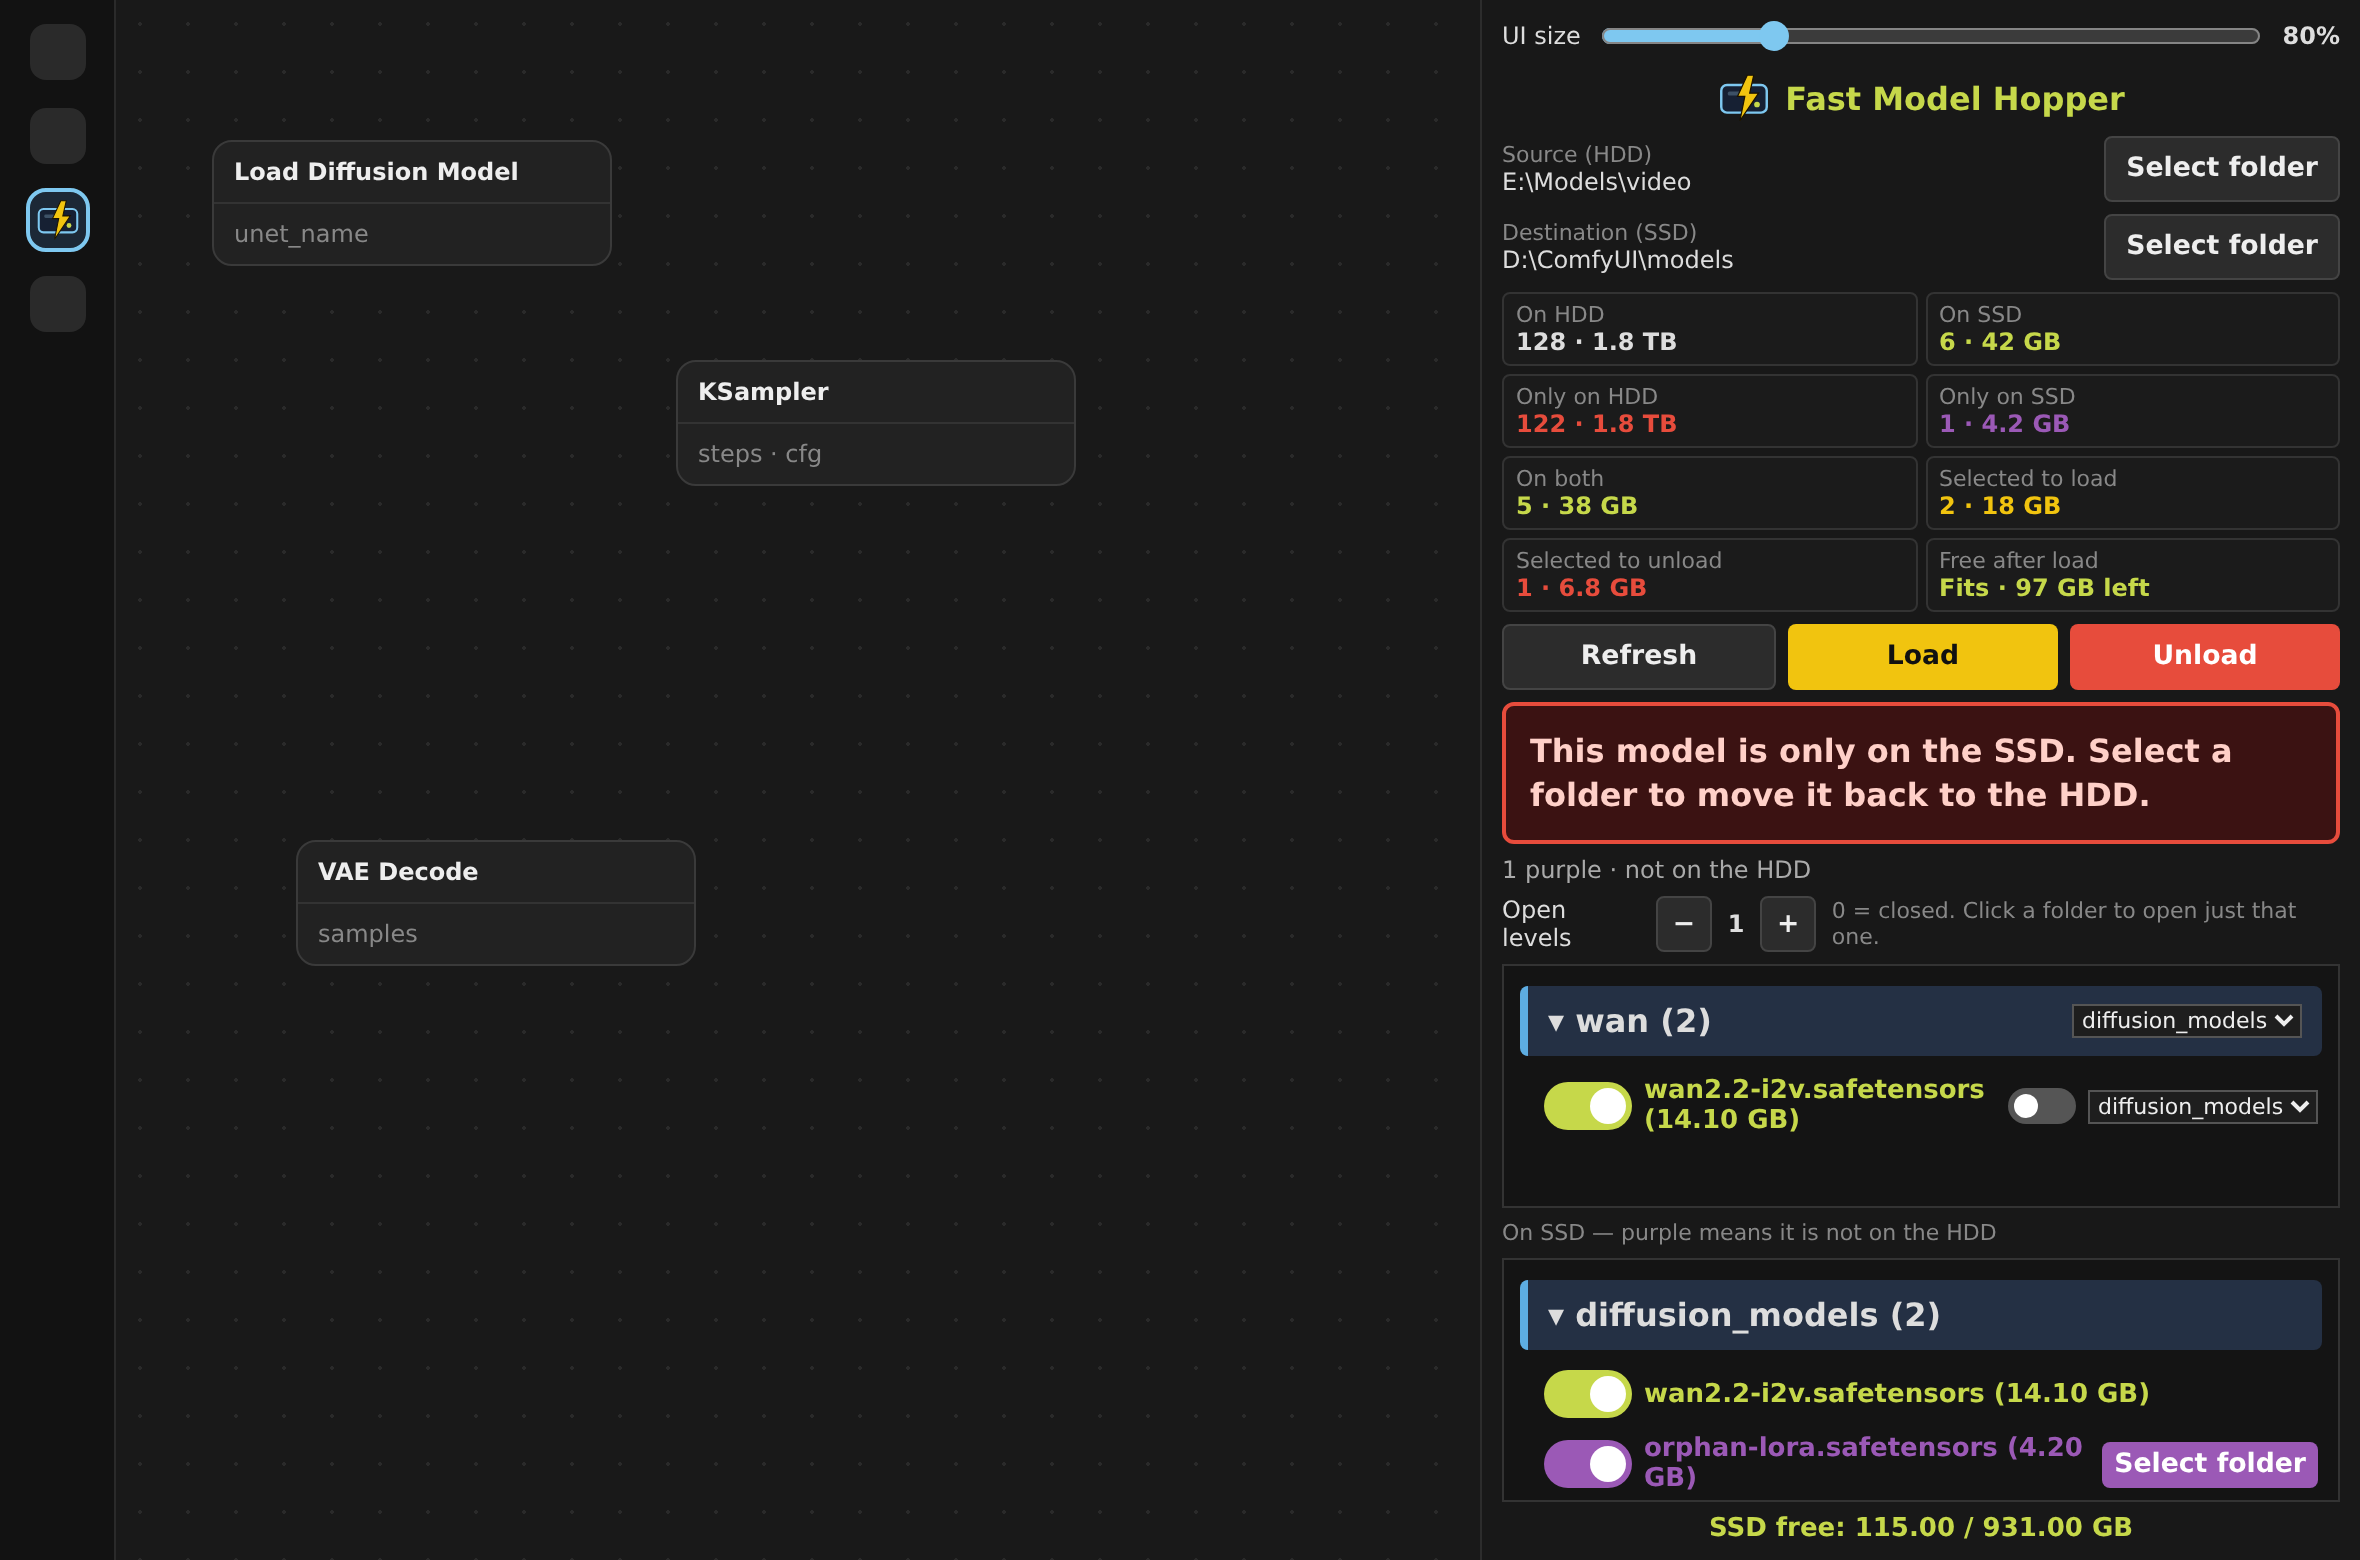
Task: Click the second blank sidebar button
Action: 58,136
